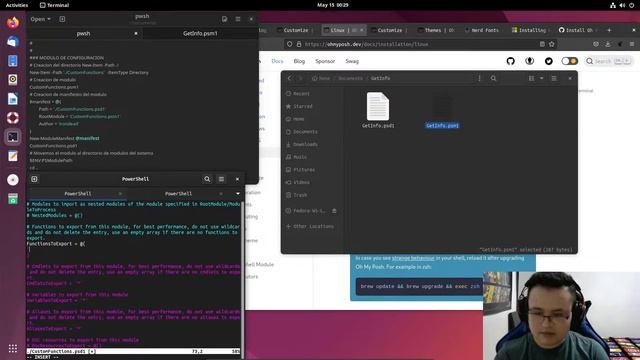Open the Files window hamburger menu
The image size is (640, 360).
point(554,78)
